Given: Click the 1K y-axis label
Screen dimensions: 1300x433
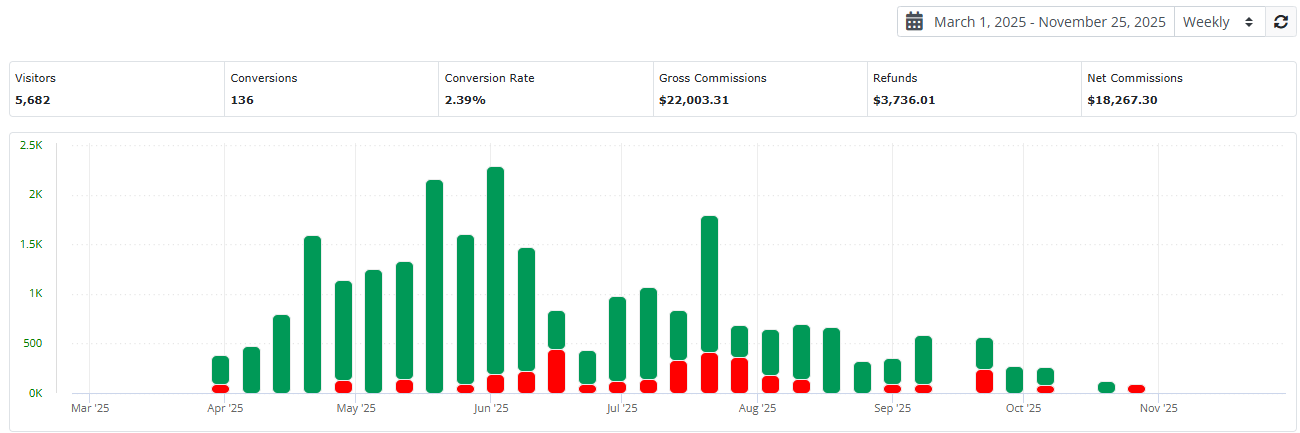Looking at the screenshot, I should click(x=34, y=294).
